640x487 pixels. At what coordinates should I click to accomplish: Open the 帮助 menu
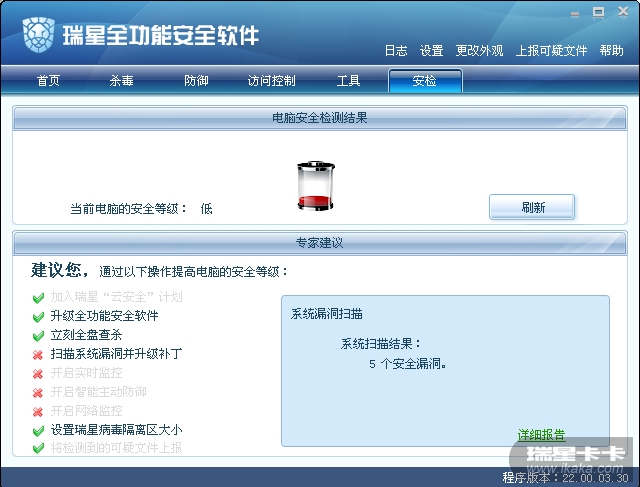(x=611, y=51)
